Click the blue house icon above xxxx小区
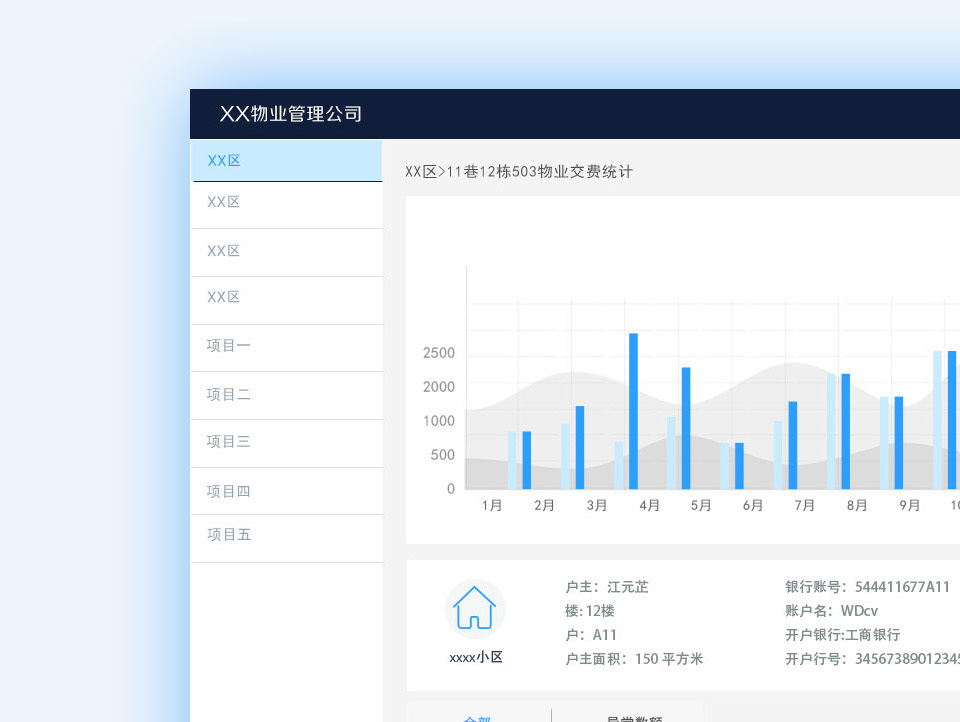 [475, 609]
